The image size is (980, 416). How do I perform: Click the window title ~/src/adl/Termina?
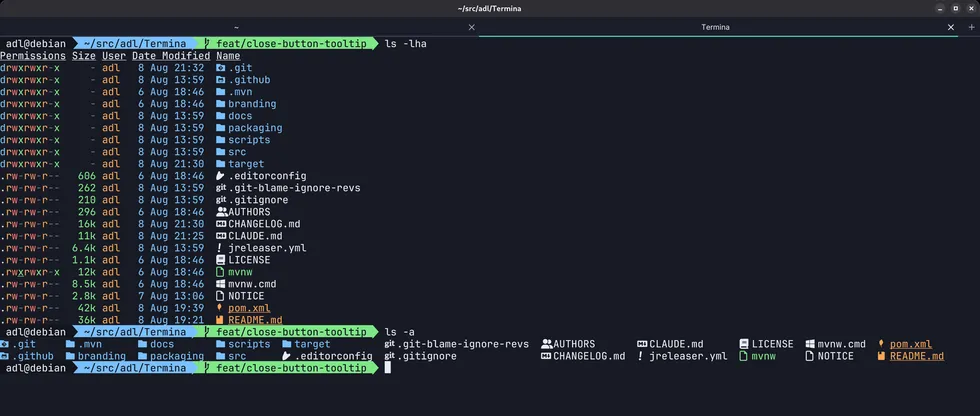[489, 8]
